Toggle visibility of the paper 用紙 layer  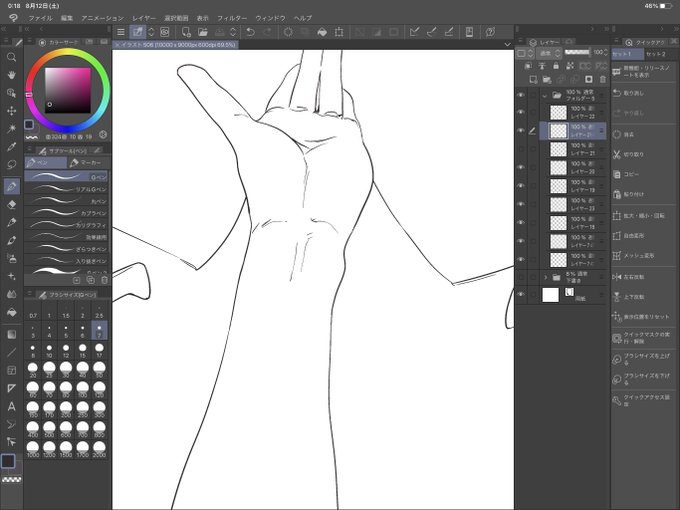click(x=521, y=294)
